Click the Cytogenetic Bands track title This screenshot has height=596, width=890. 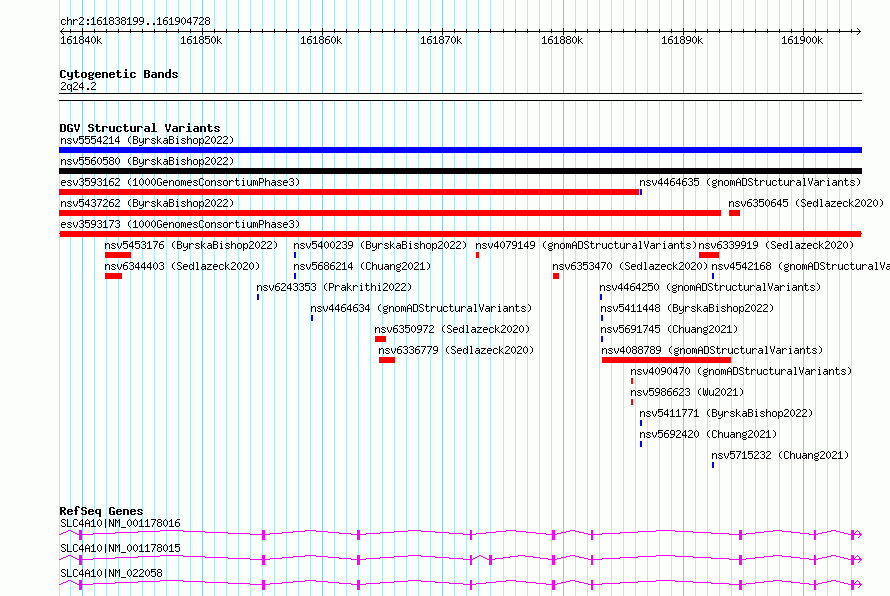(x=119, y=74)
